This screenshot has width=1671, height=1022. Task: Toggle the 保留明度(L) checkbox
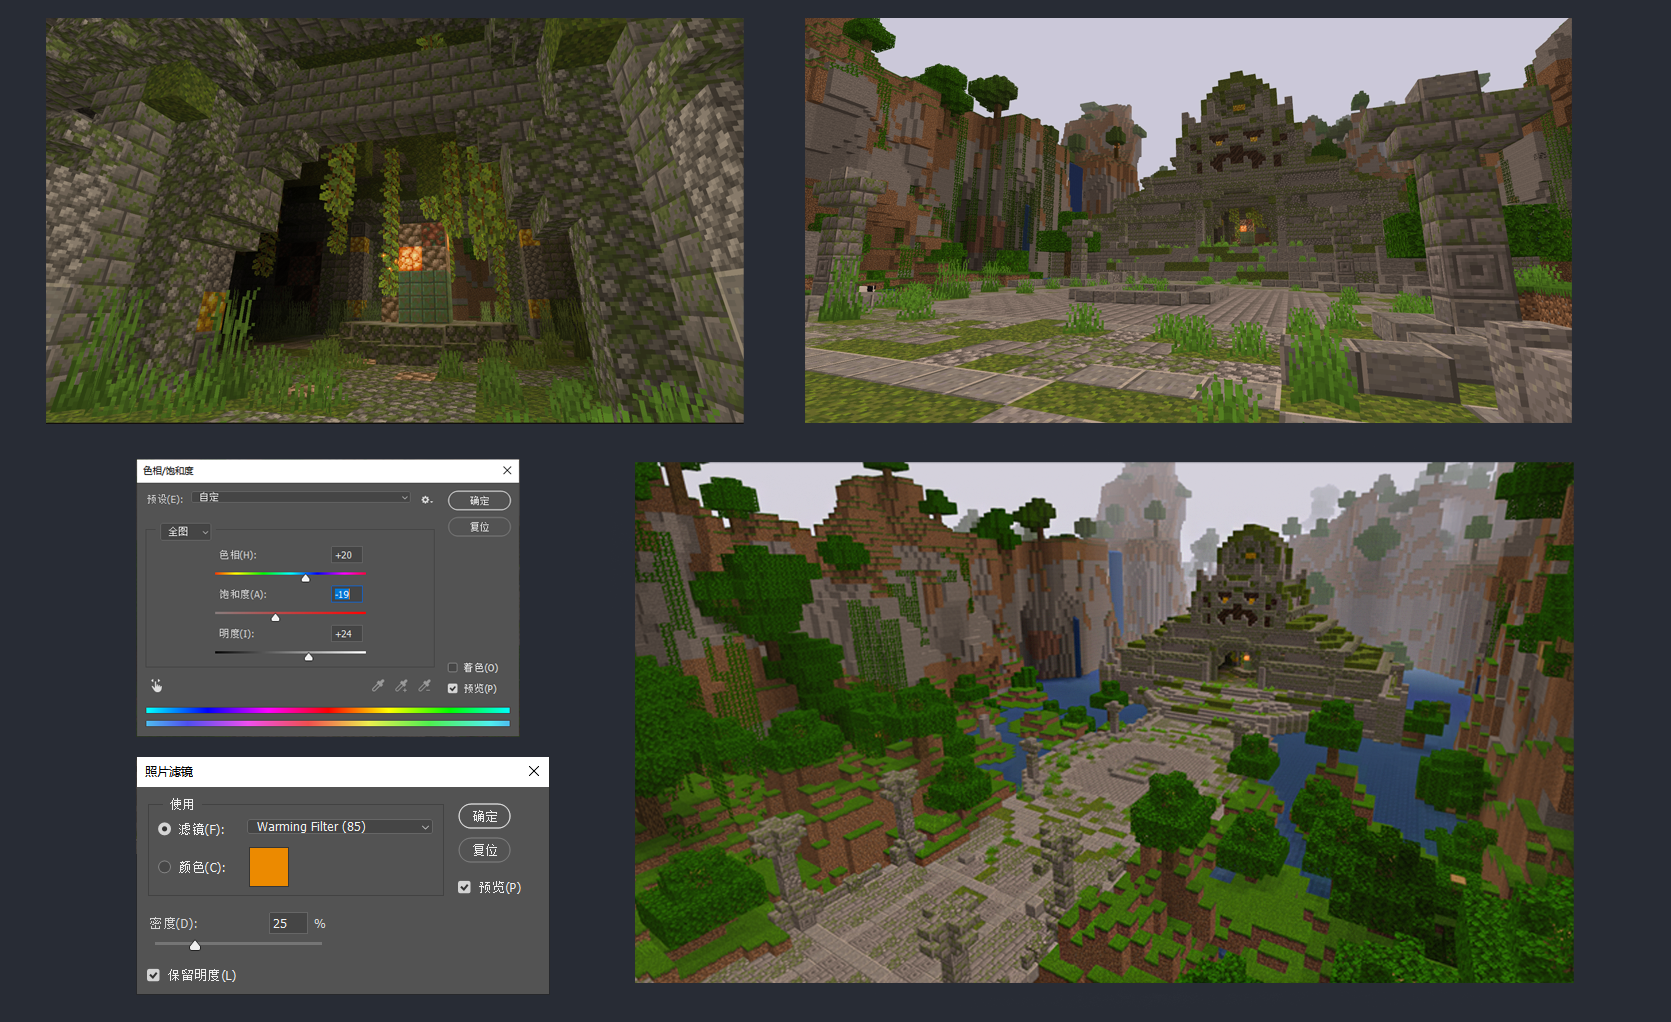coord(153,975)
